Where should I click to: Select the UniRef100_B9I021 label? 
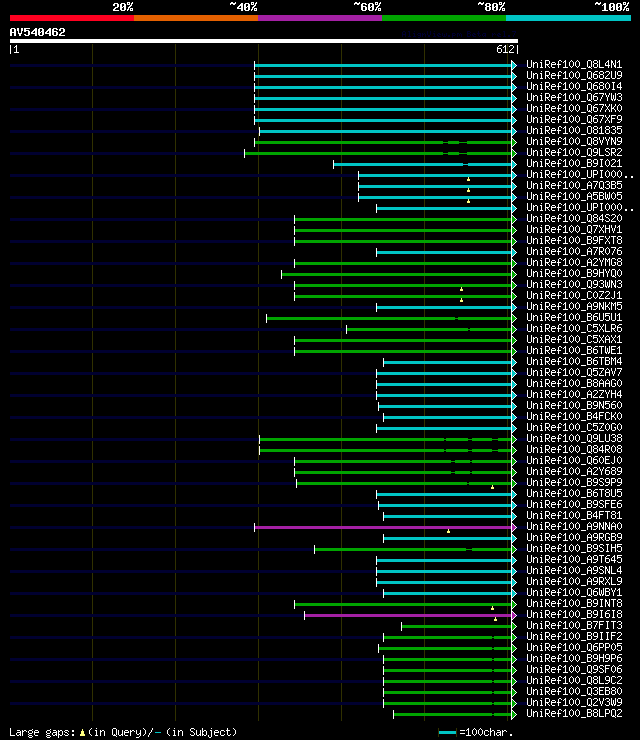[574, 163]
